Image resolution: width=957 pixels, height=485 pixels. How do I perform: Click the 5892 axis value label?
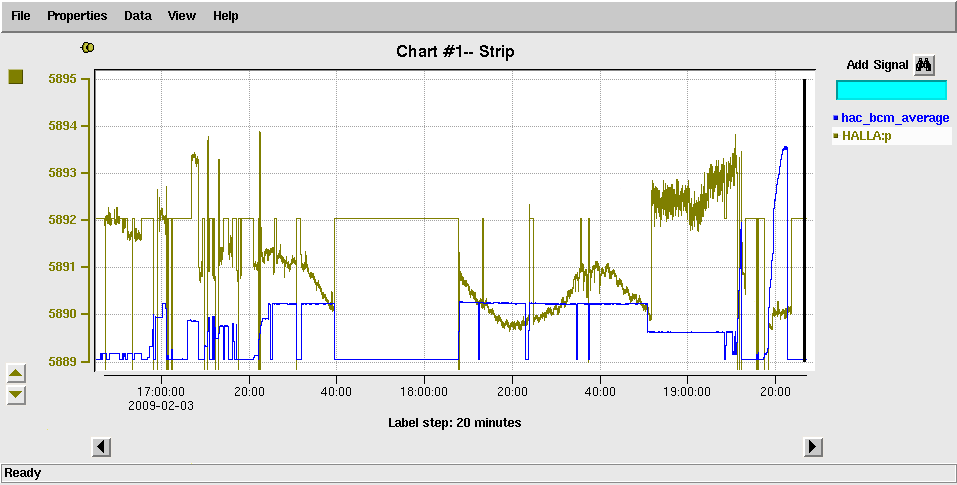coord(62,220)
